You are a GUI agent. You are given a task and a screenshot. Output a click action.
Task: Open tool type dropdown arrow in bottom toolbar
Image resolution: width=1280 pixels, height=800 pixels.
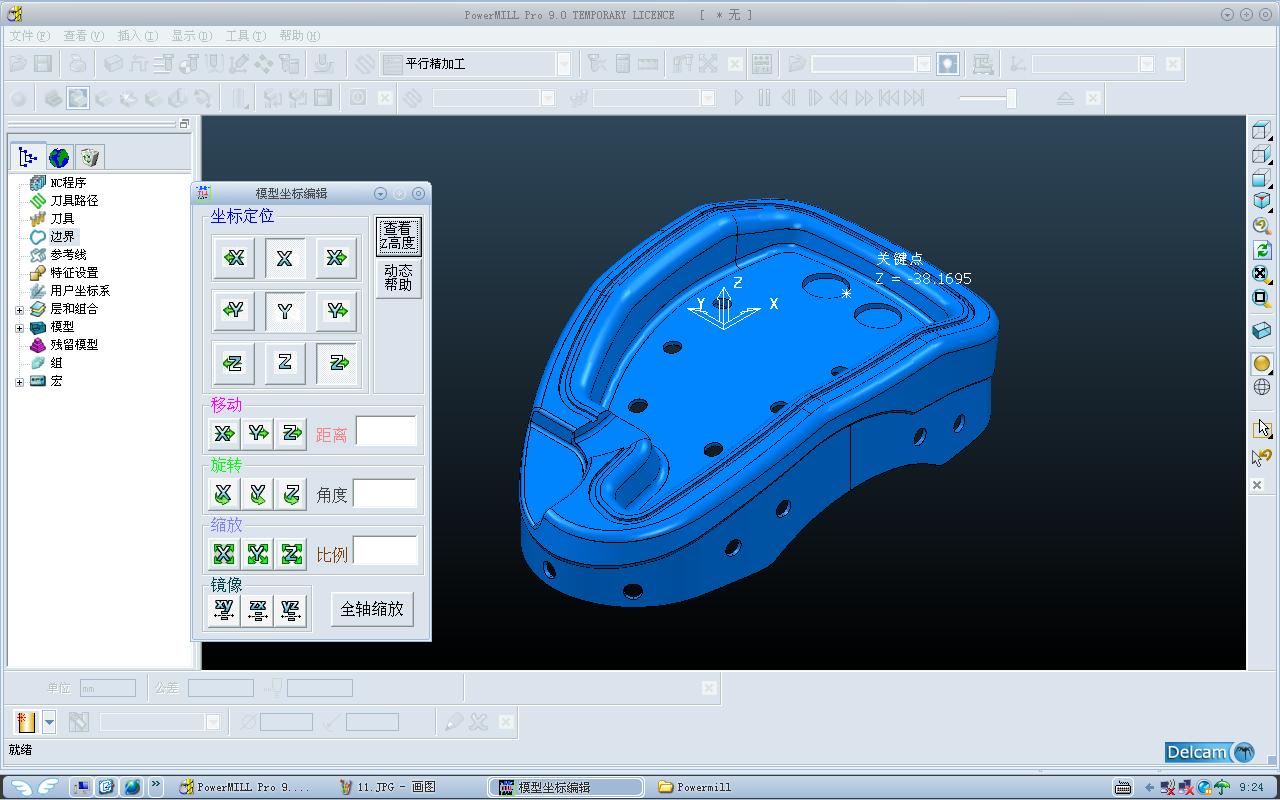pyautogui.click(x=49, y=722)
